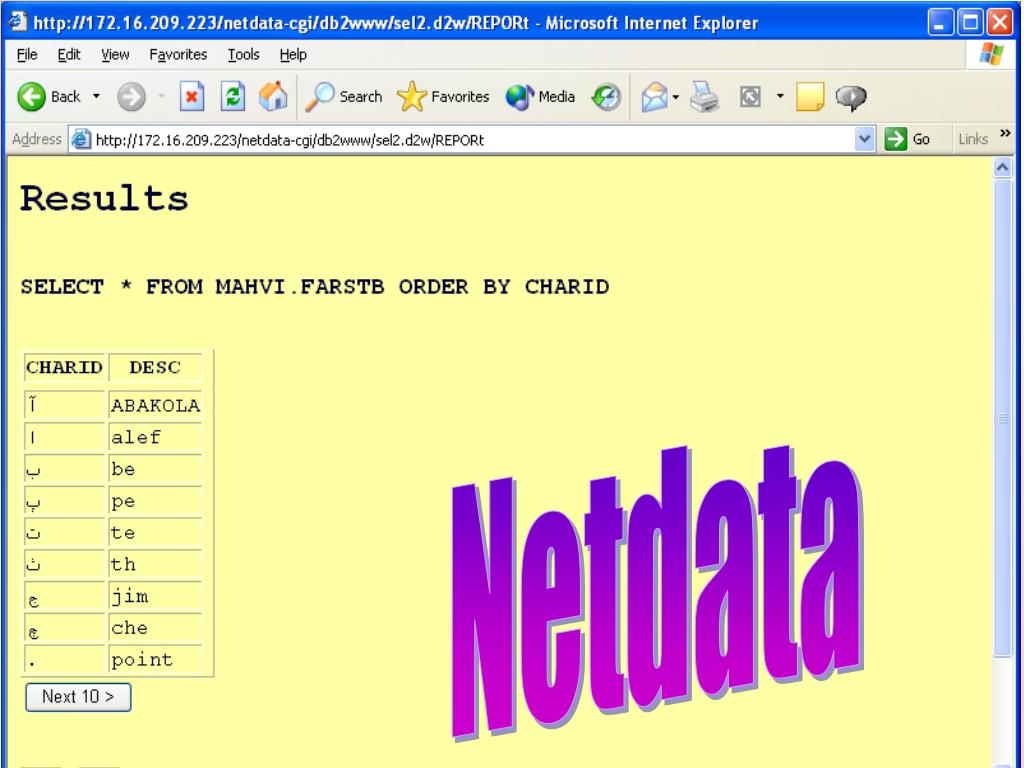
Task: Open the Favorites pane from toolbar
Action: tap(443, 97)
